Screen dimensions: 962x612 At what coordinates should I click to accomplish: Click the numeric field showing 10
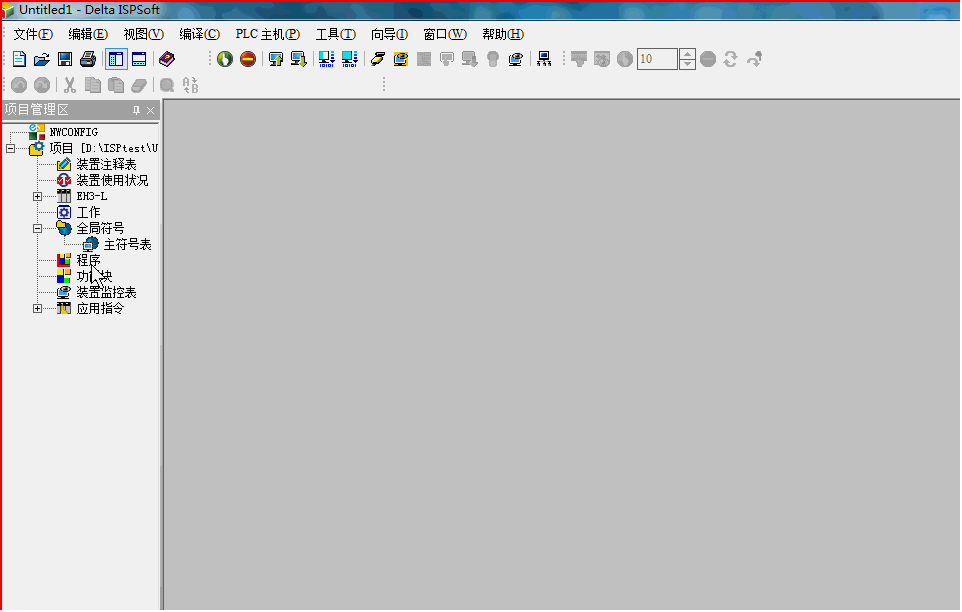[x=656, y=59]
